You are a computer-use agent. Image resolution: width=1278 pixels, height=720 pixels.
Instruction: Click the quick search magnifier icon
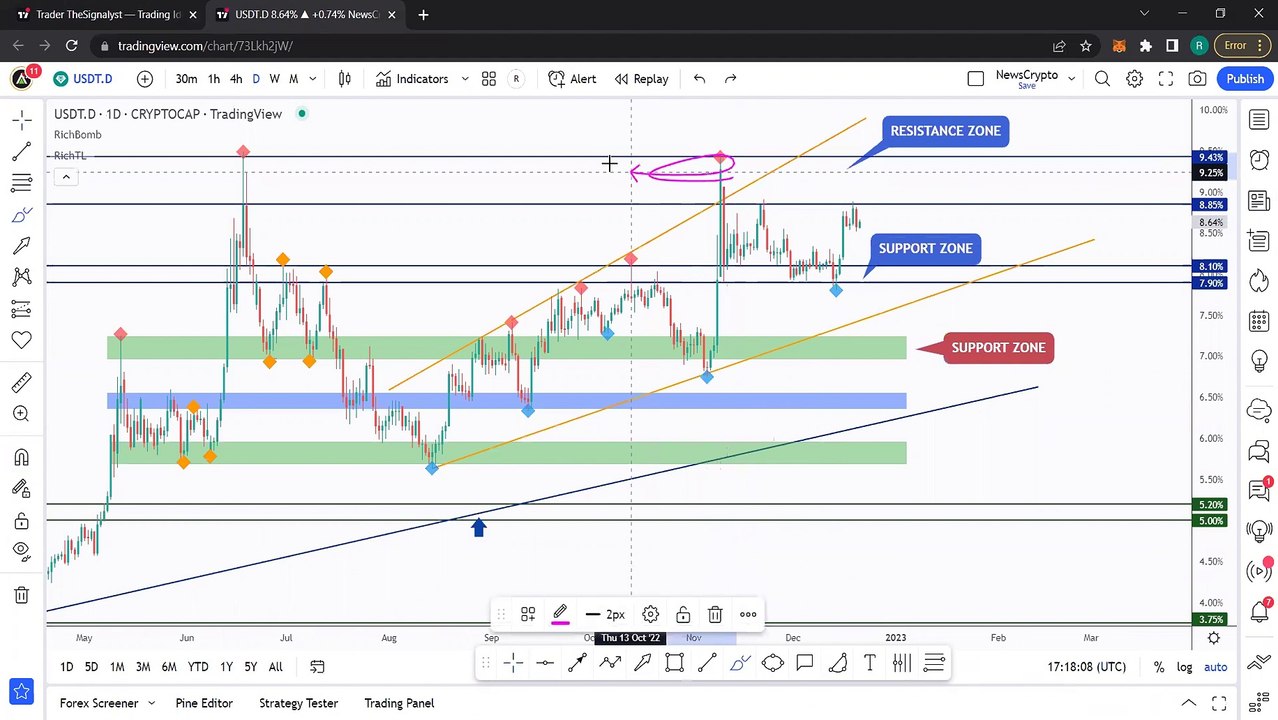[x=1102, y=79]
